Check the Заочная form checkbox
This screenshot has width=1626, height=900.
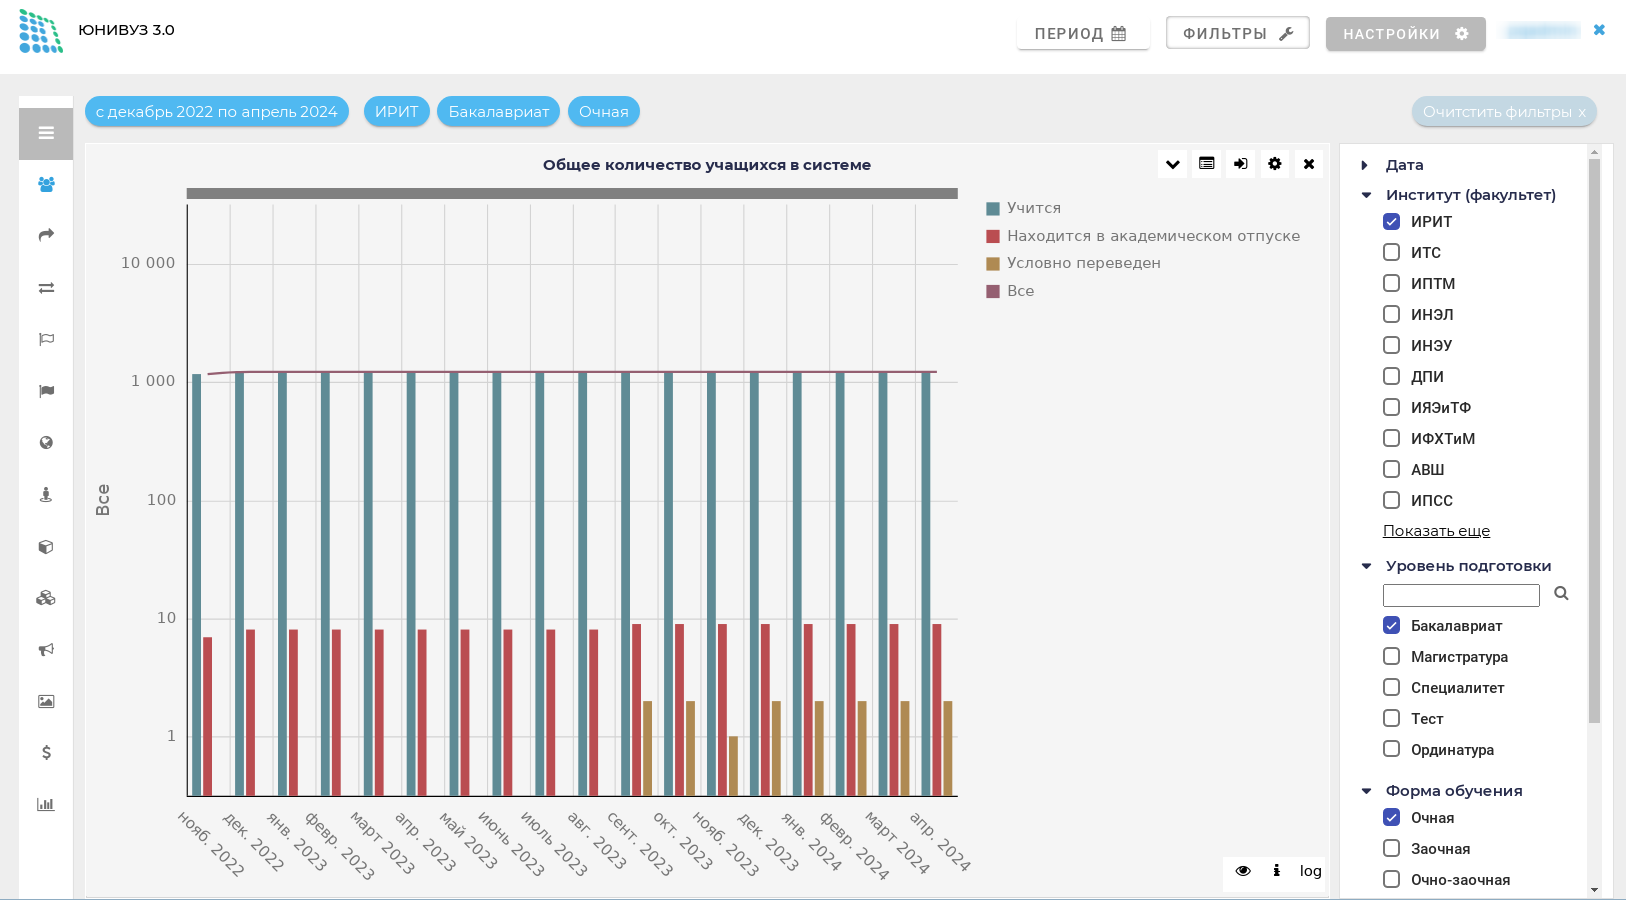tap(1391, 849)
